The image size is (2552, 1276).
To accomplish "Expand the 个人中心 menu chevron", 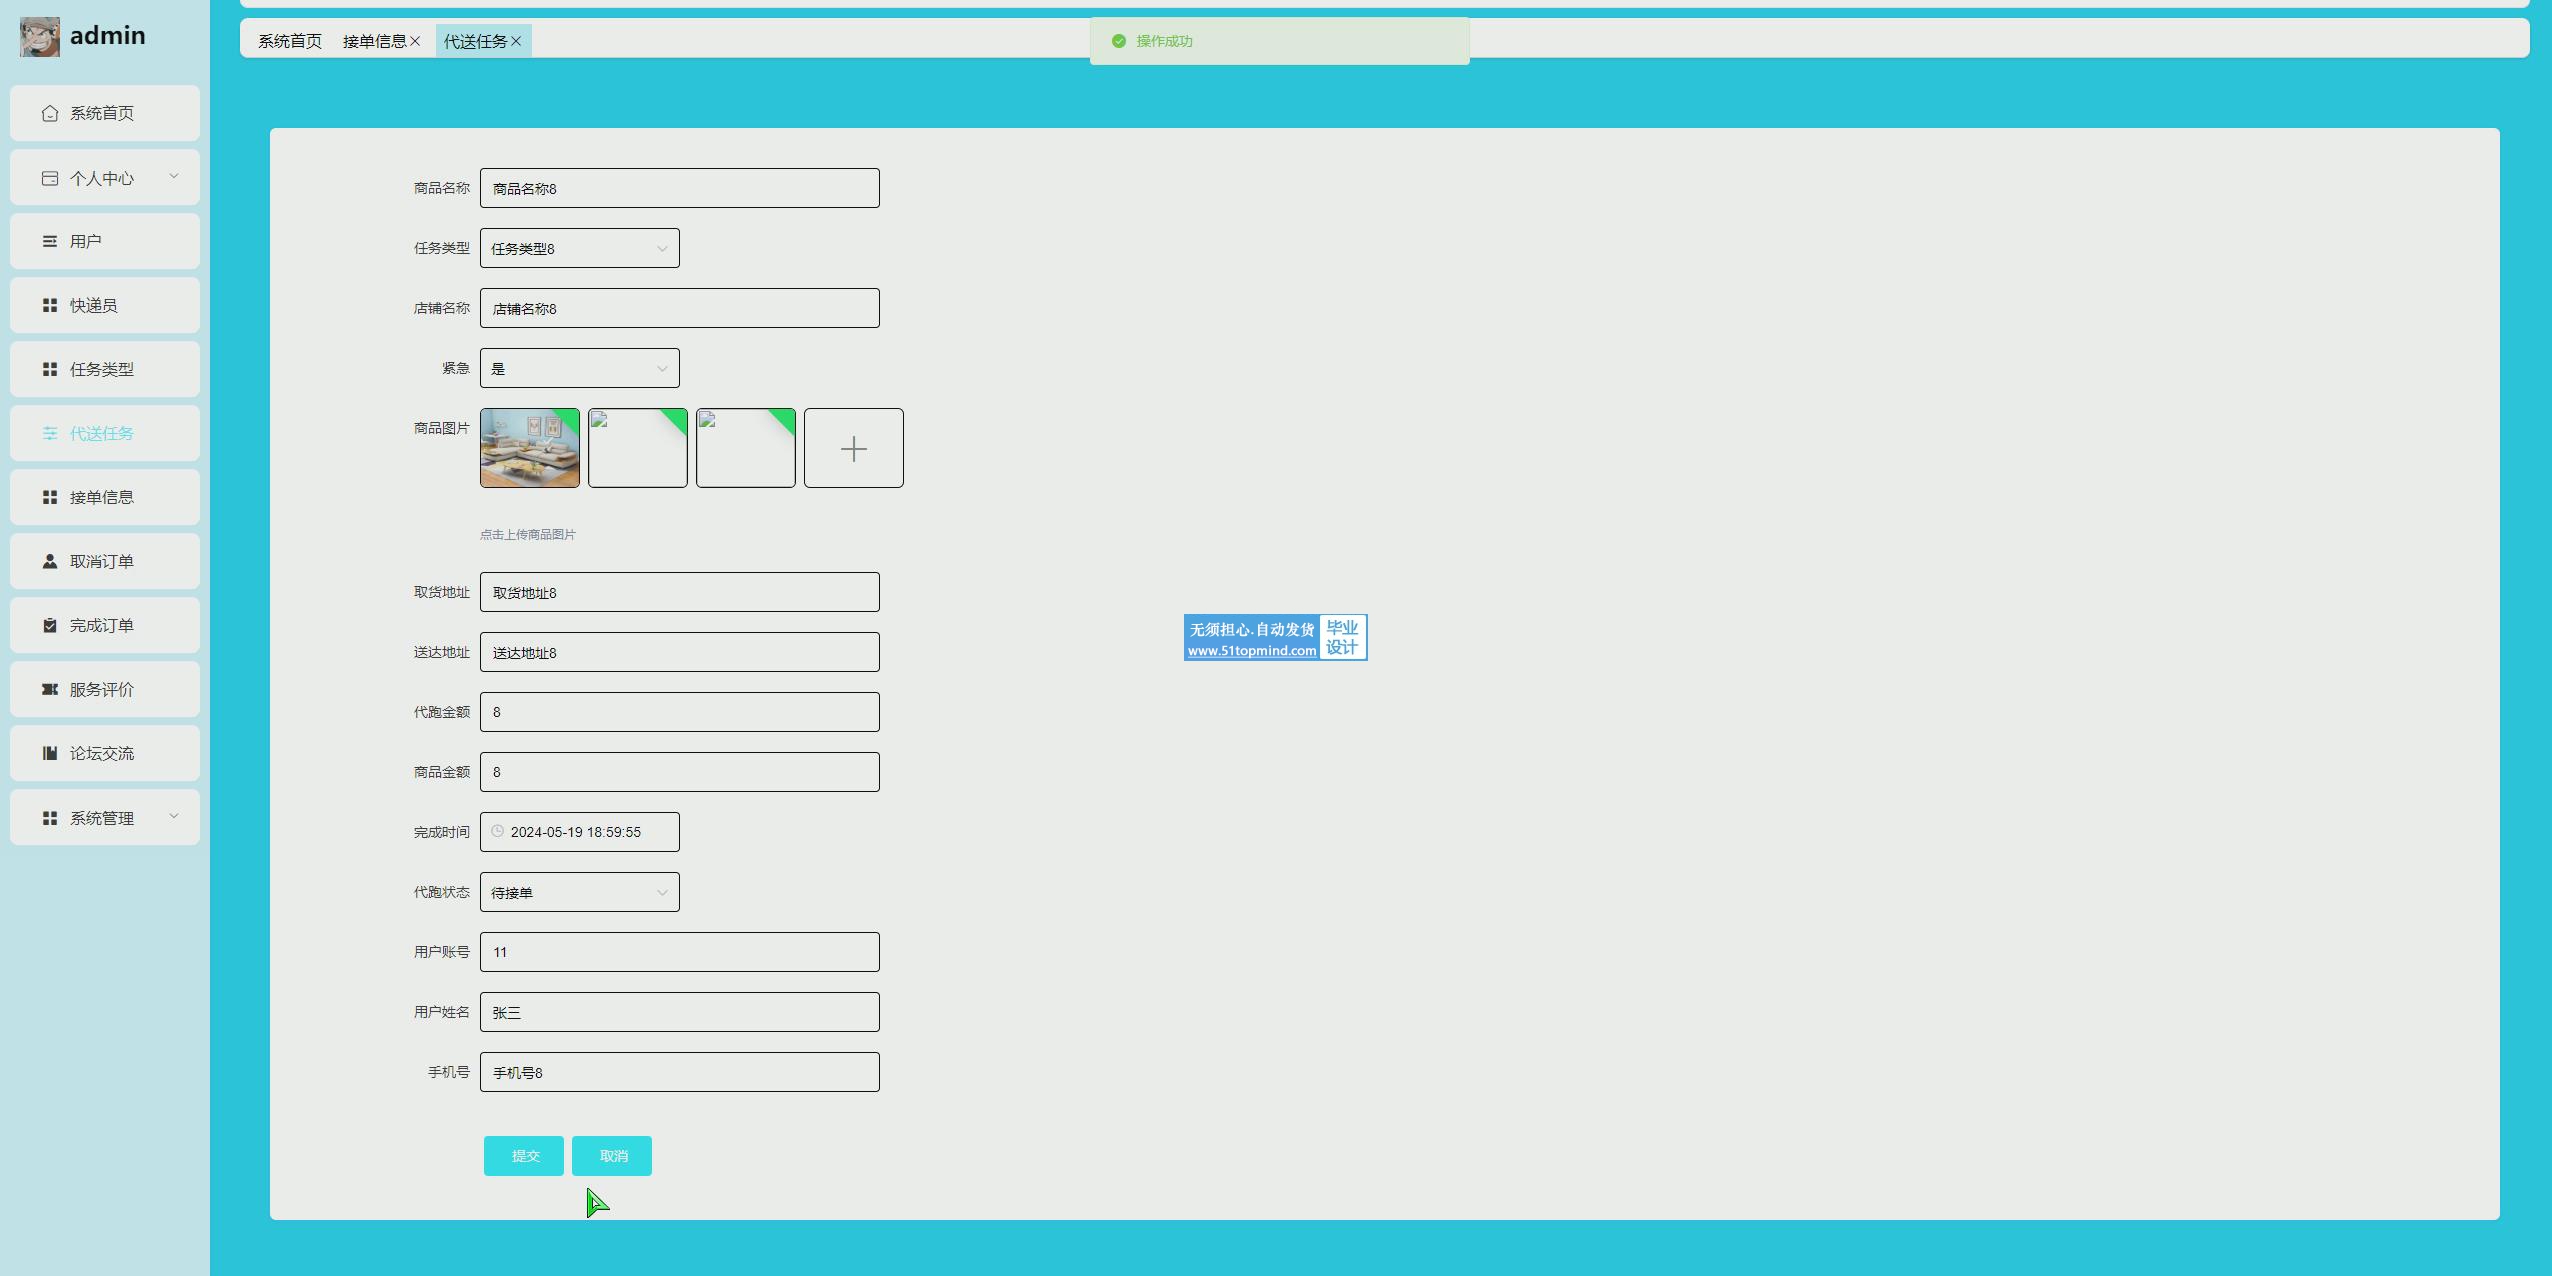I will pyautogui.click(x=174, y=176).
